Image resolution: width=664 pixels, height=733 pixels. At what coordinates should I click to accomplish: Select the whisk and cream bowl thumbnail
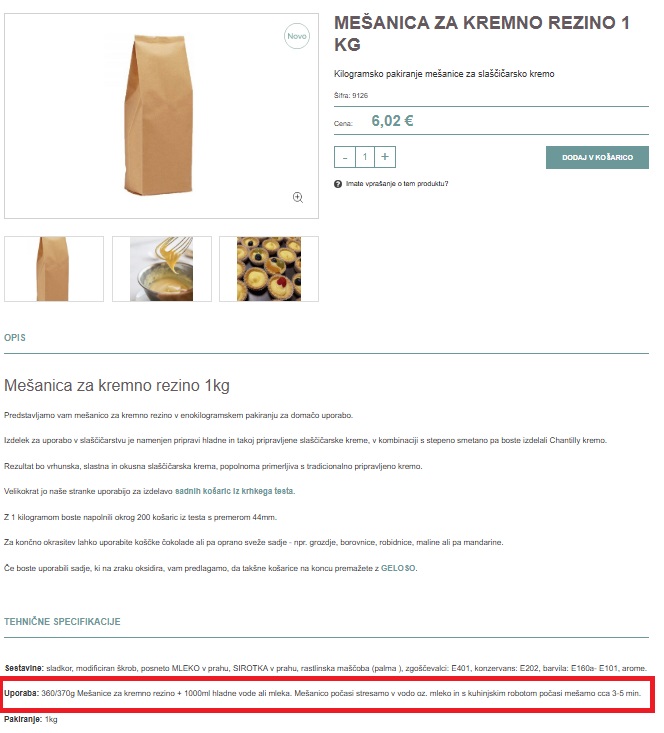click(162, 269)
